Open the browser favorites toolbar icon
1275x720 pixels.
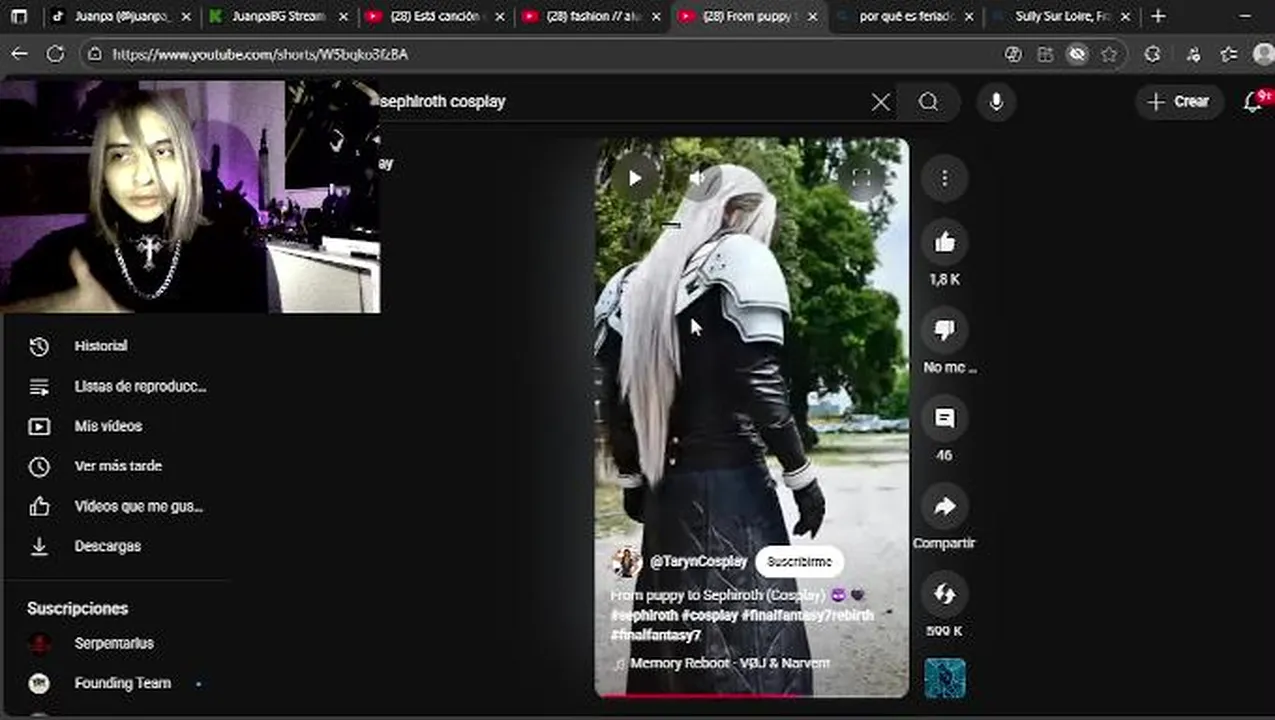click(1229, 55)
